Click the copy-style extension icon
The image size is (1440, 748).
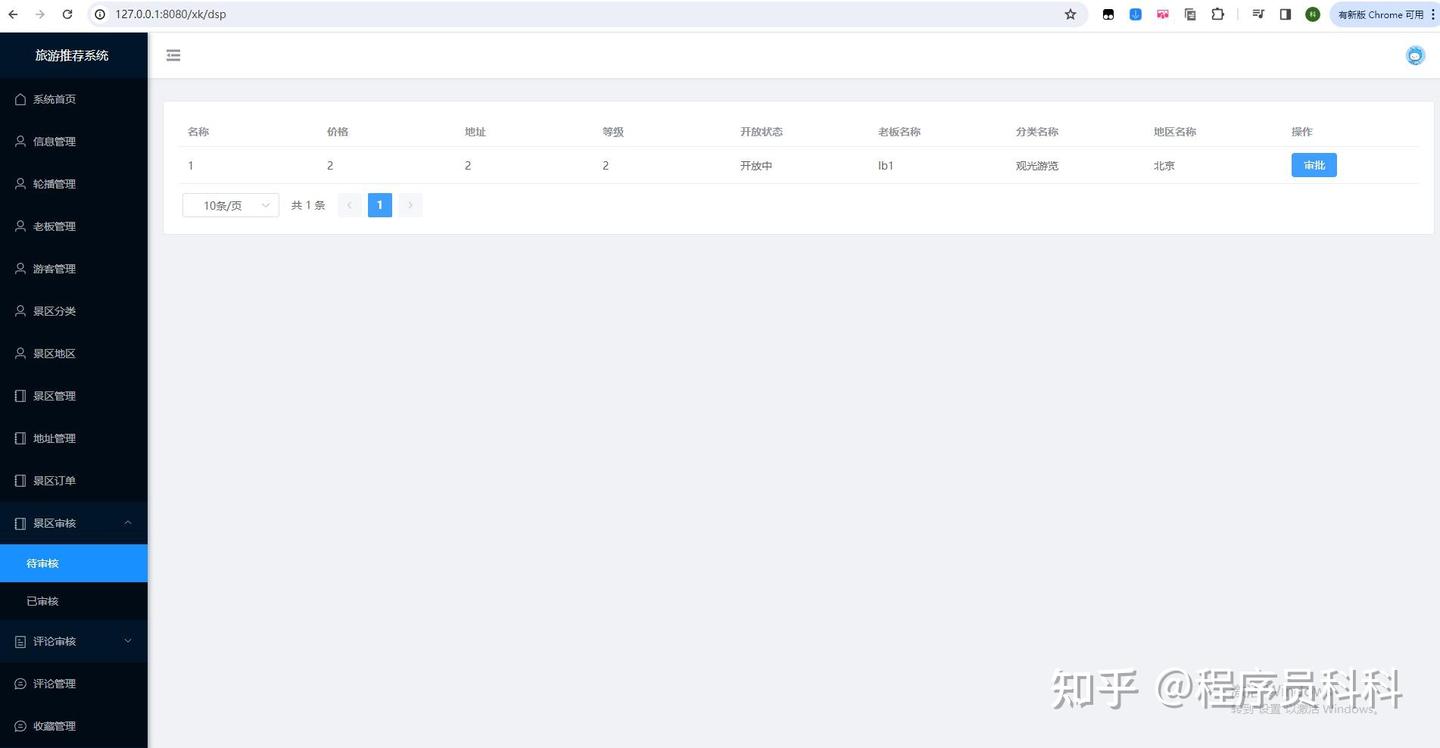(x=1190, y=14)
